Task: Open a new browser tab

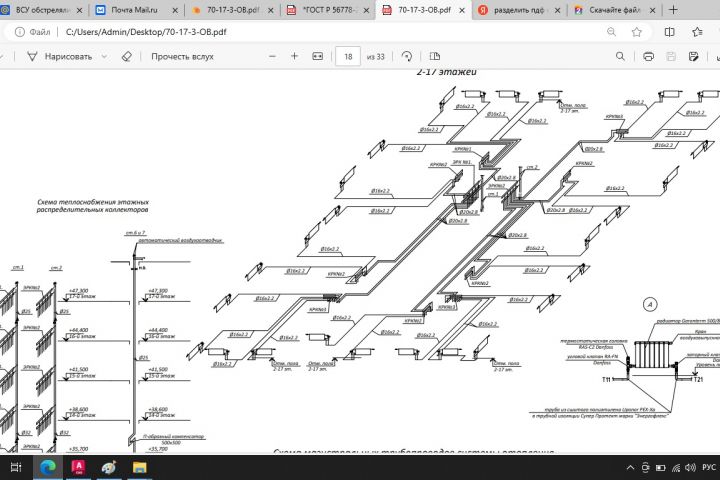Action: (673, 10)
